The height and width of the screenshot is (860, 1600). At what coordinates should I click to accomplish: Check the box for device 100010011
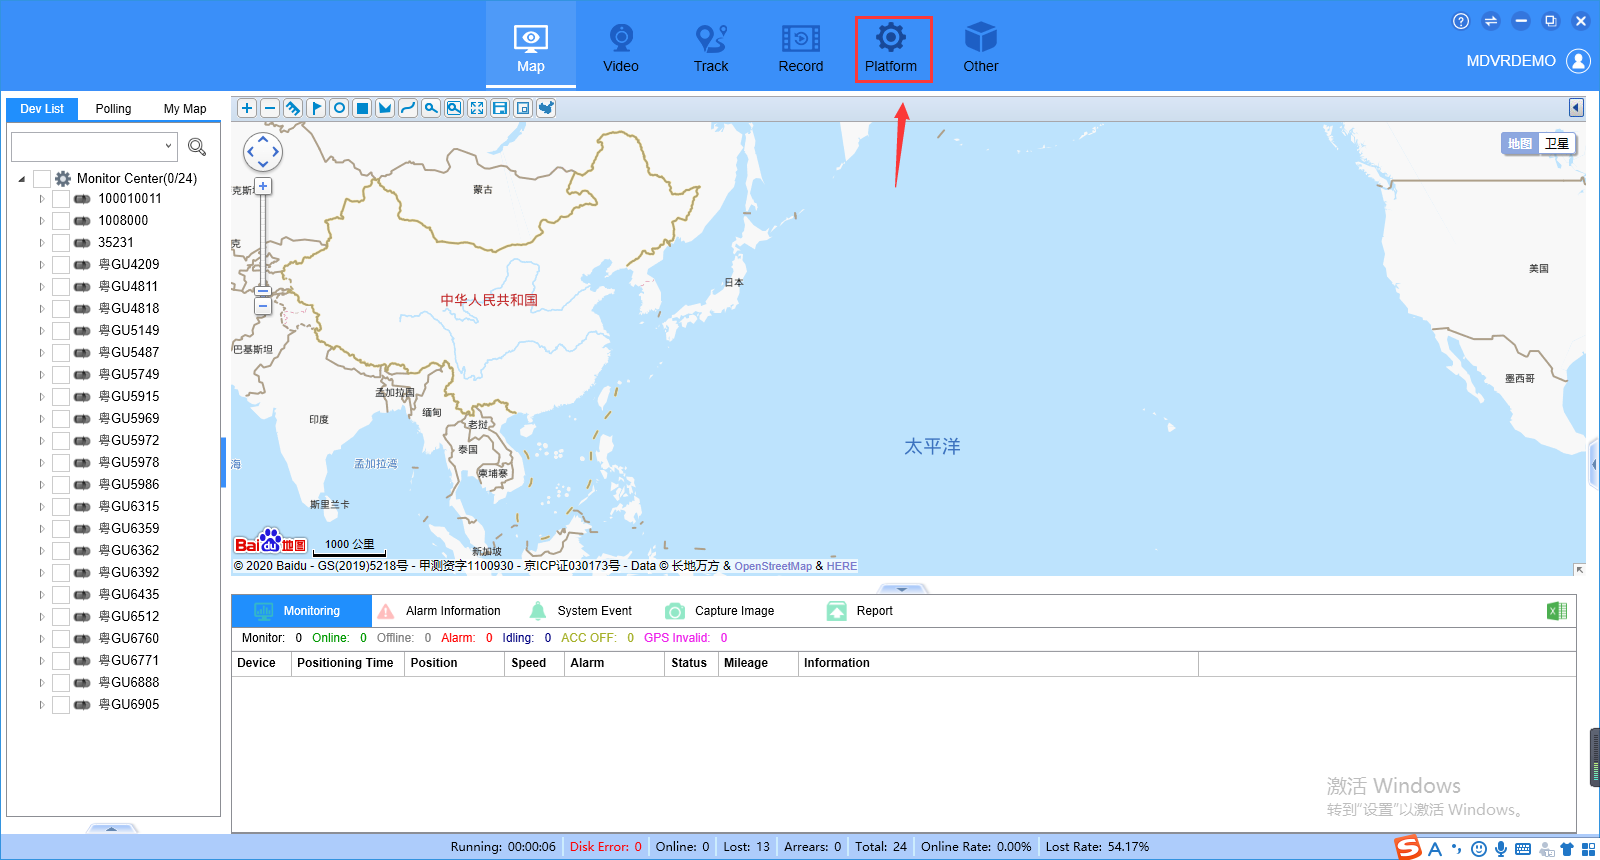tap(61, 199)
